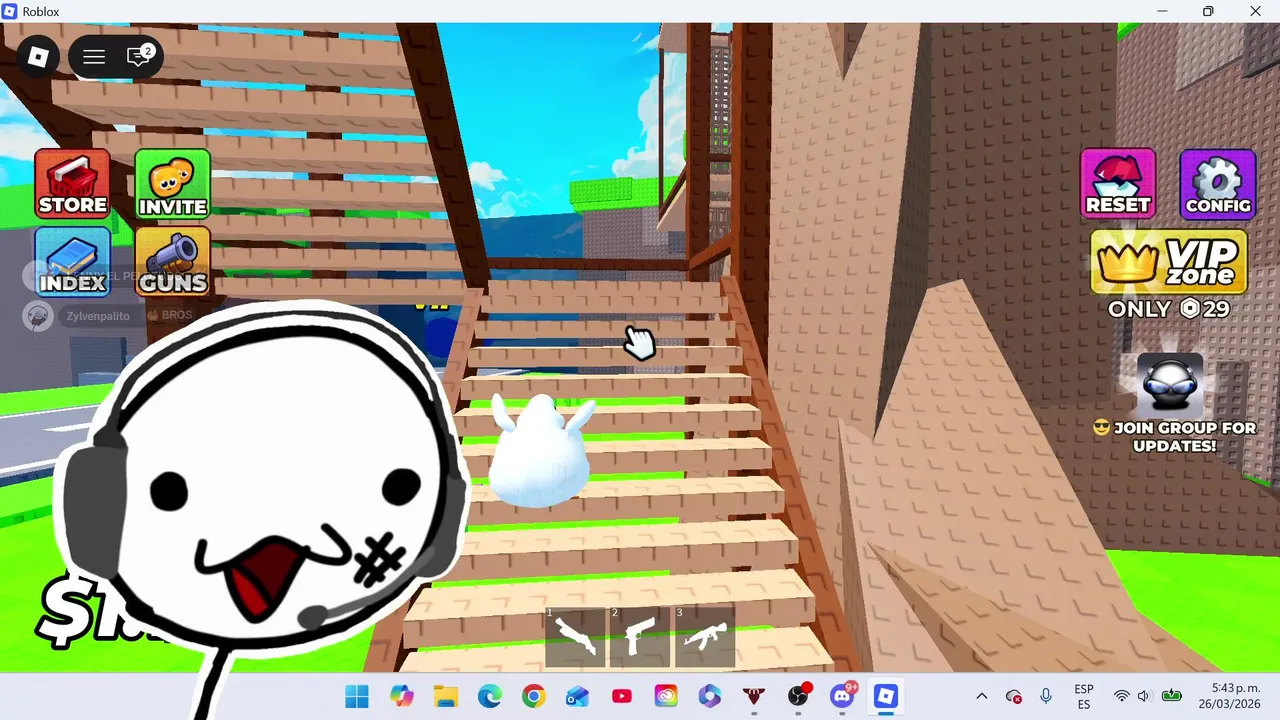Click the microphone tray icon
Image resolution: width=1280 pixels, height=720 pixels.
[x=1046, y=696]
